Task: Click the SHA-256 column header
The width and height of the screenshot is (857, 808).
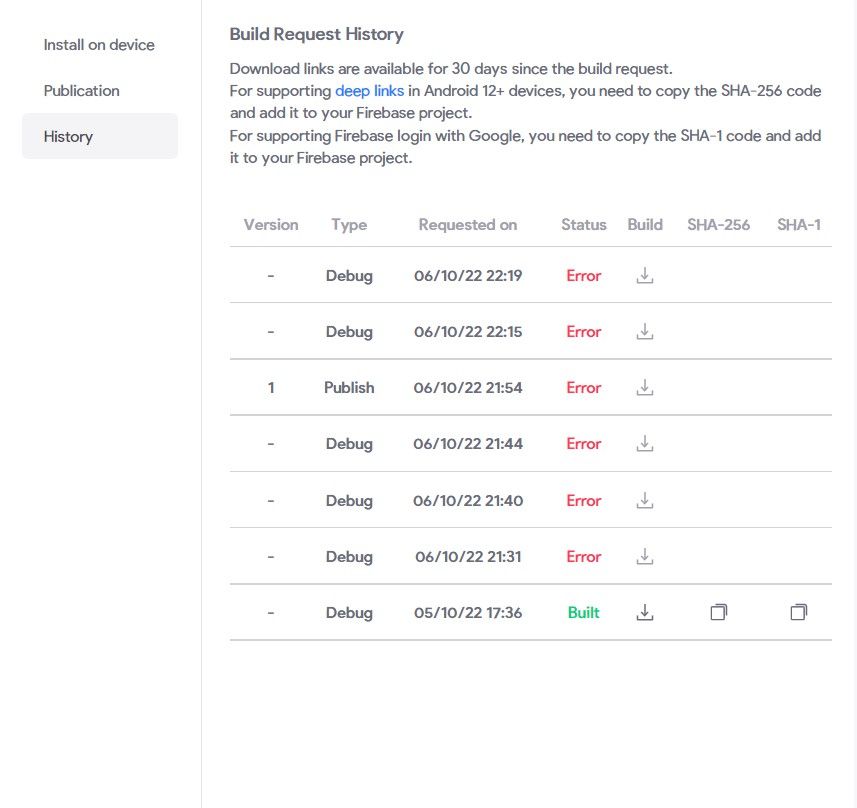Action: pos(719,225)
